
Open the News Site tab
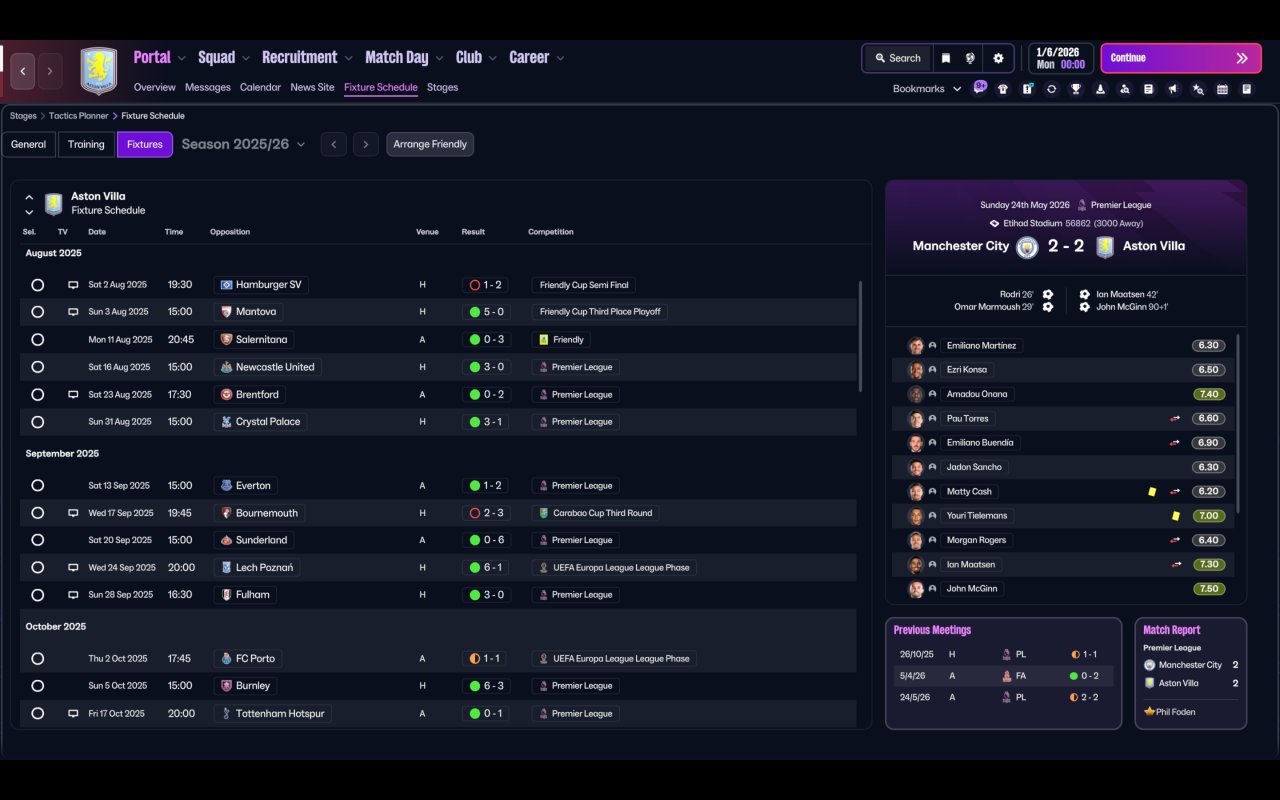[312, 87]
